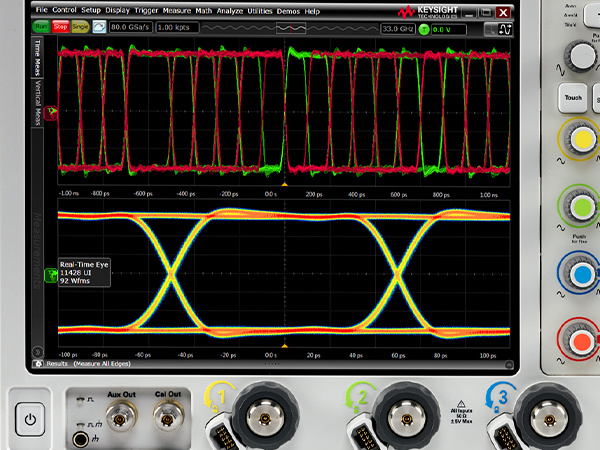Image resolution: width=600 pixels, height=450 pixels.
Task: Click the -100 ps eye axis label
Action: (x=68, y=355)
